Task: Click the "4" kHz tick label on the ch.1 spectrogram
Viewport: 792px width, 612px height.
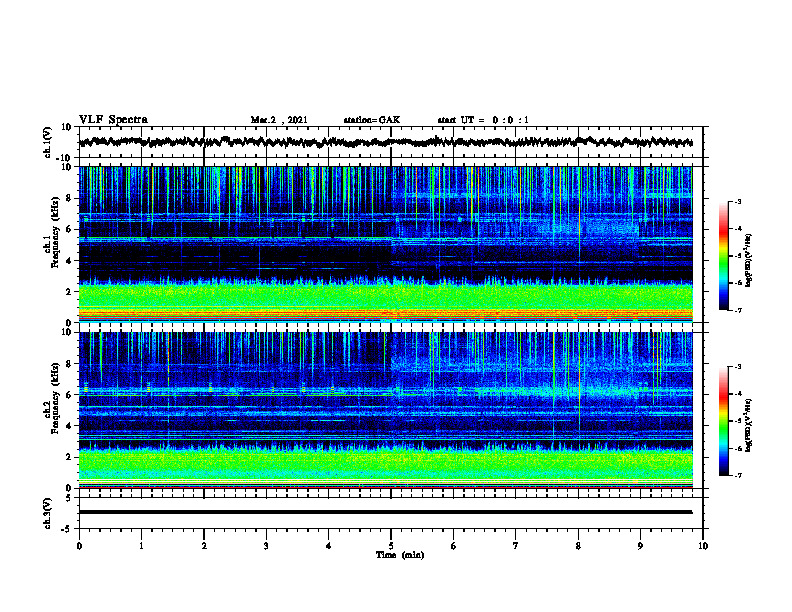Action: [69, 261]
